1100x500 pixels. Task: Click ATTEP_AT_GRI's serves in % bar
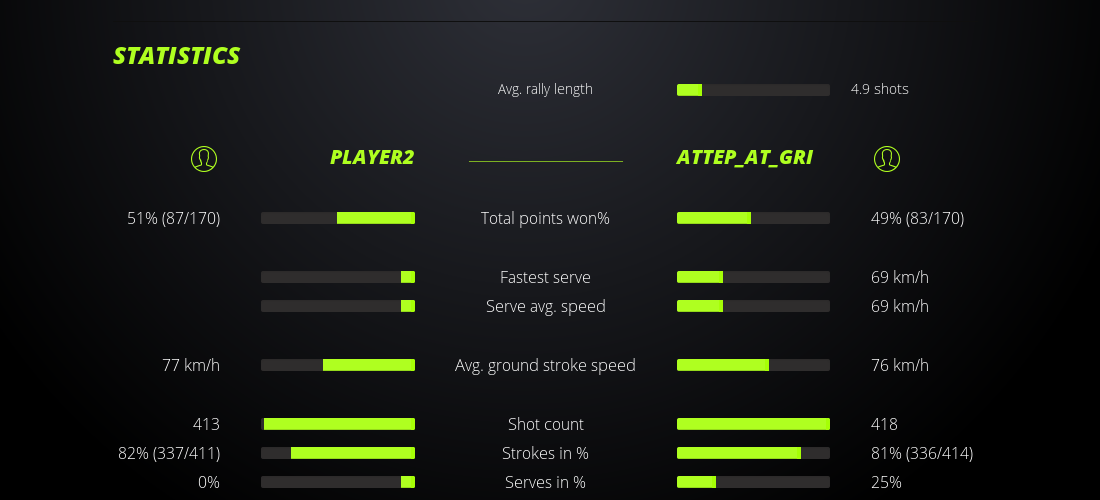click(753, 482)
